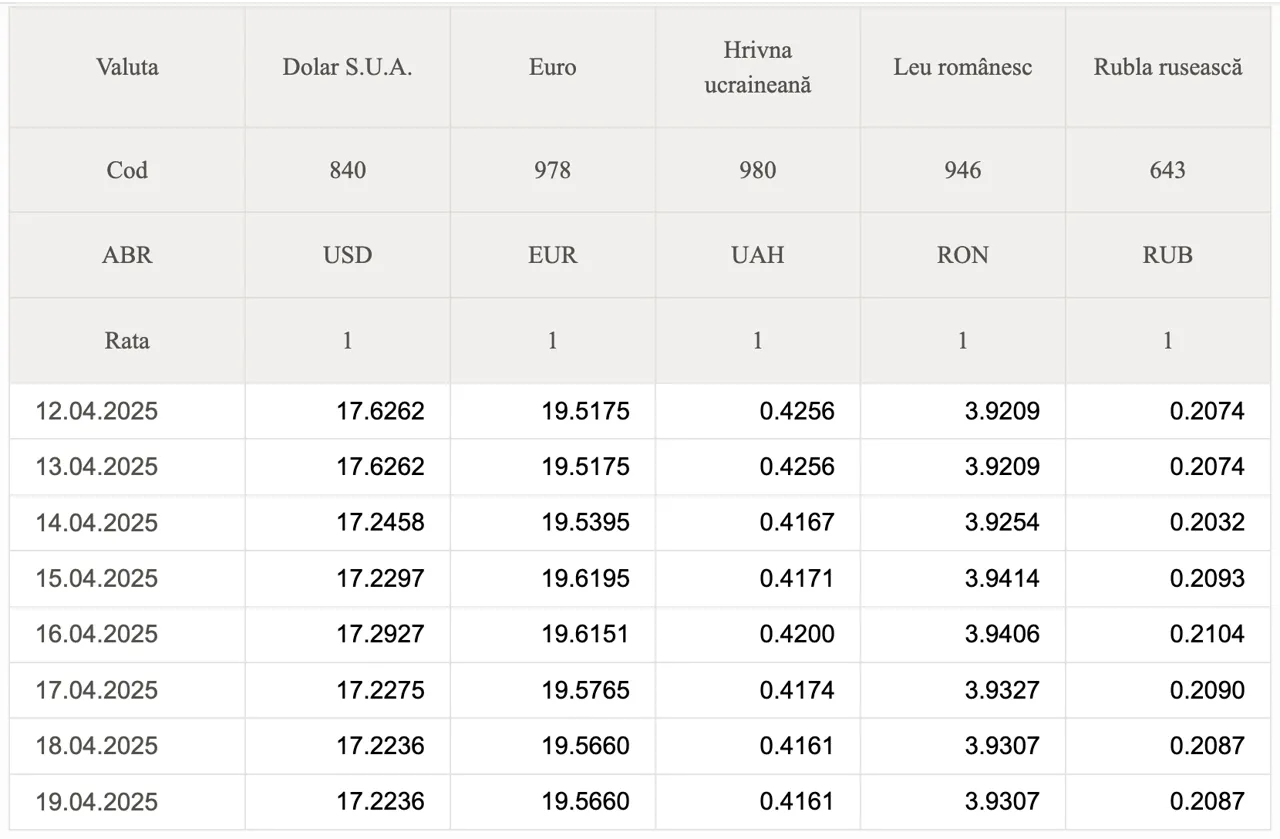Select the RON abbreviation cell

pos(962,255)
